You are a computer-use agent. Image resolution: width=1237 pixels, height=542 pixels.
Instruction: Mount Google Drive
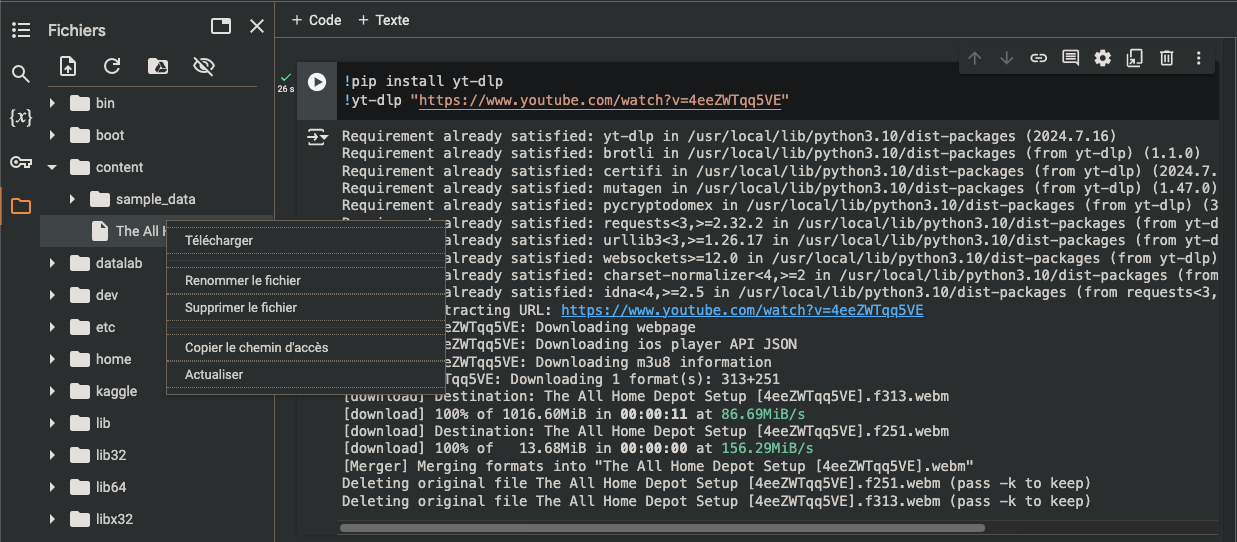point(158,66)
